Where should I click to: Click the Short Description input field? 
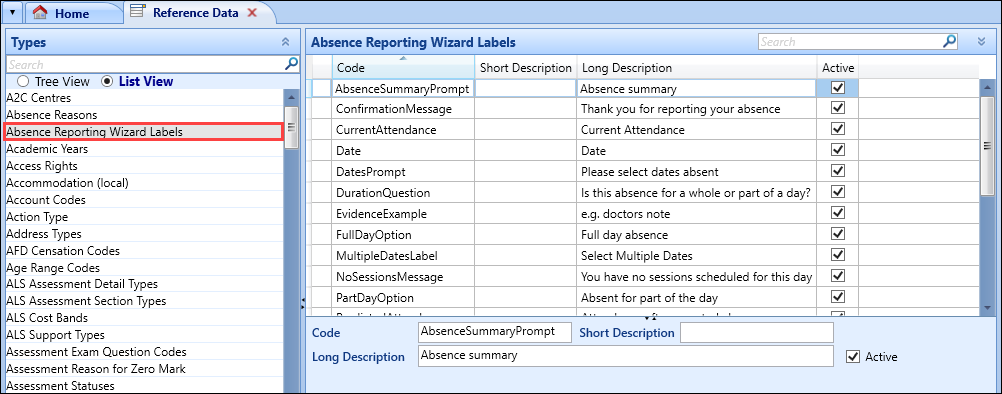pyautogui.click(x=757, y=332)
